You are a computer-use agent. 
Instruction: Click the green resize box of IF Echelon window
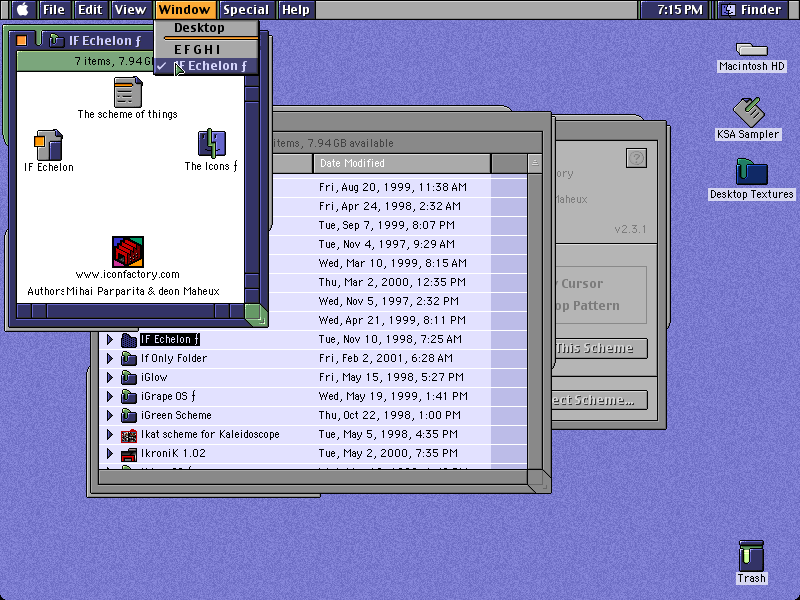256,313
